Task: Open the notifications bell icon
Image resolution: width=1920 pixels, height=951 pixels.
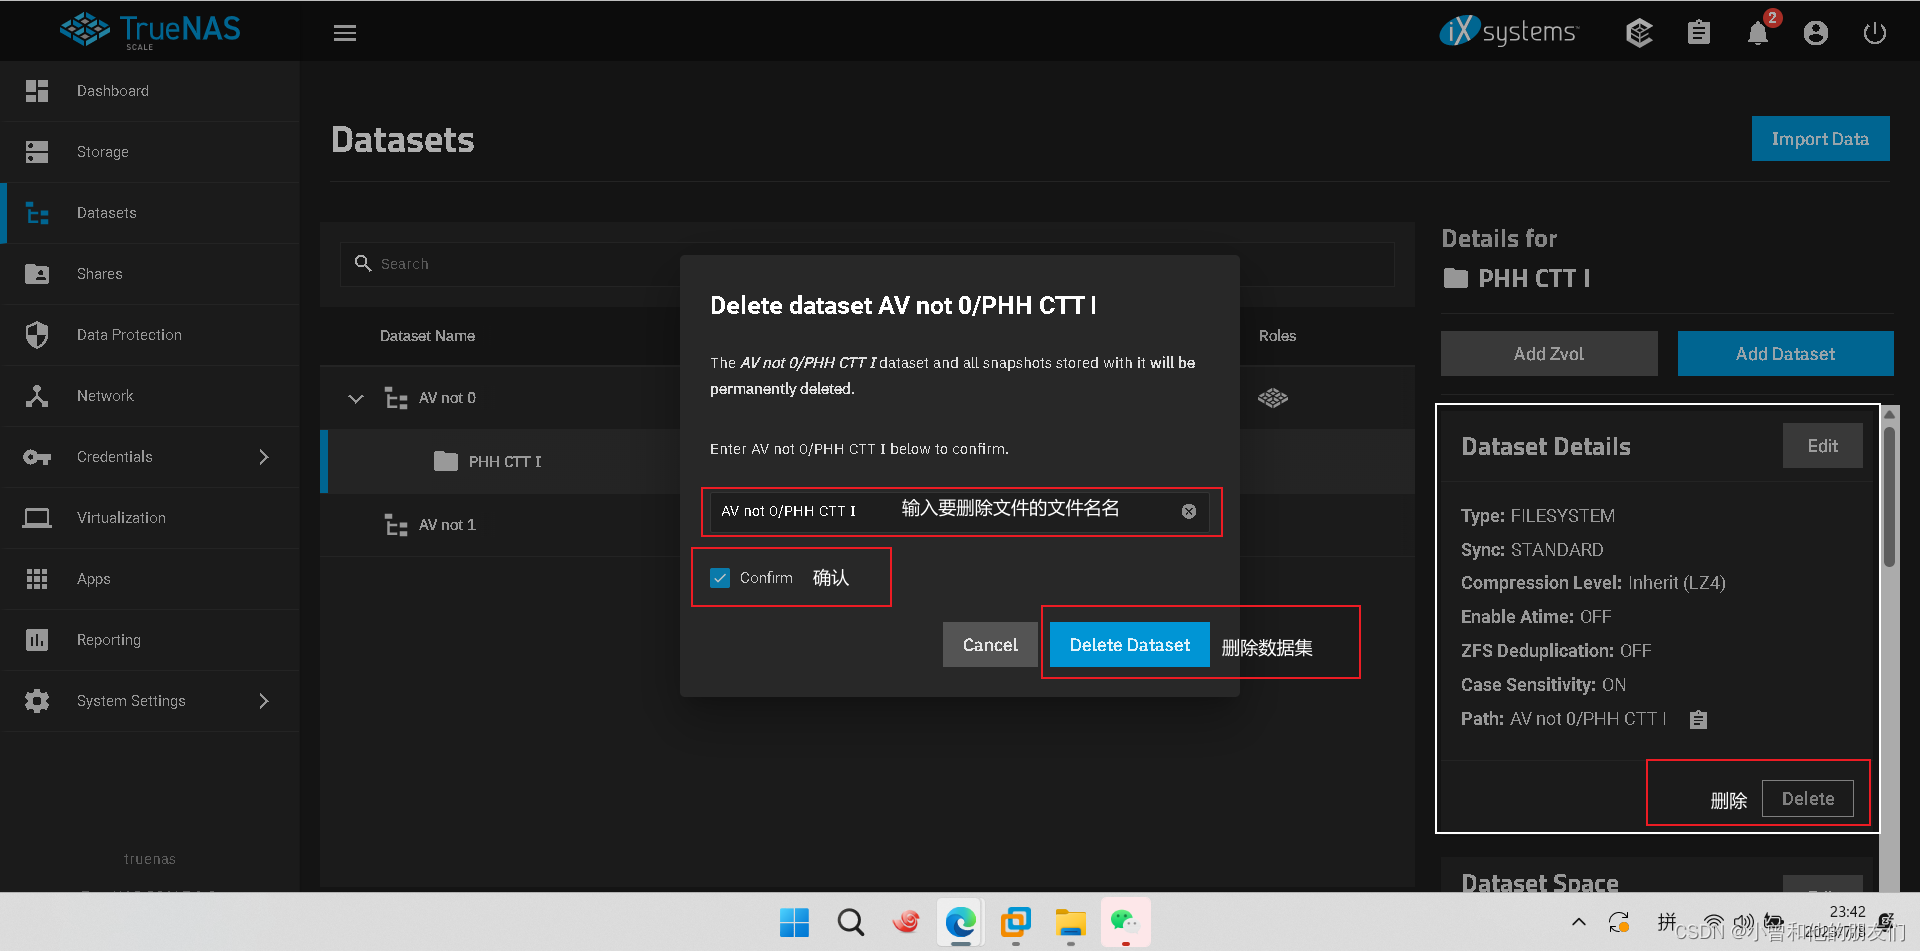Action: 1758,32
